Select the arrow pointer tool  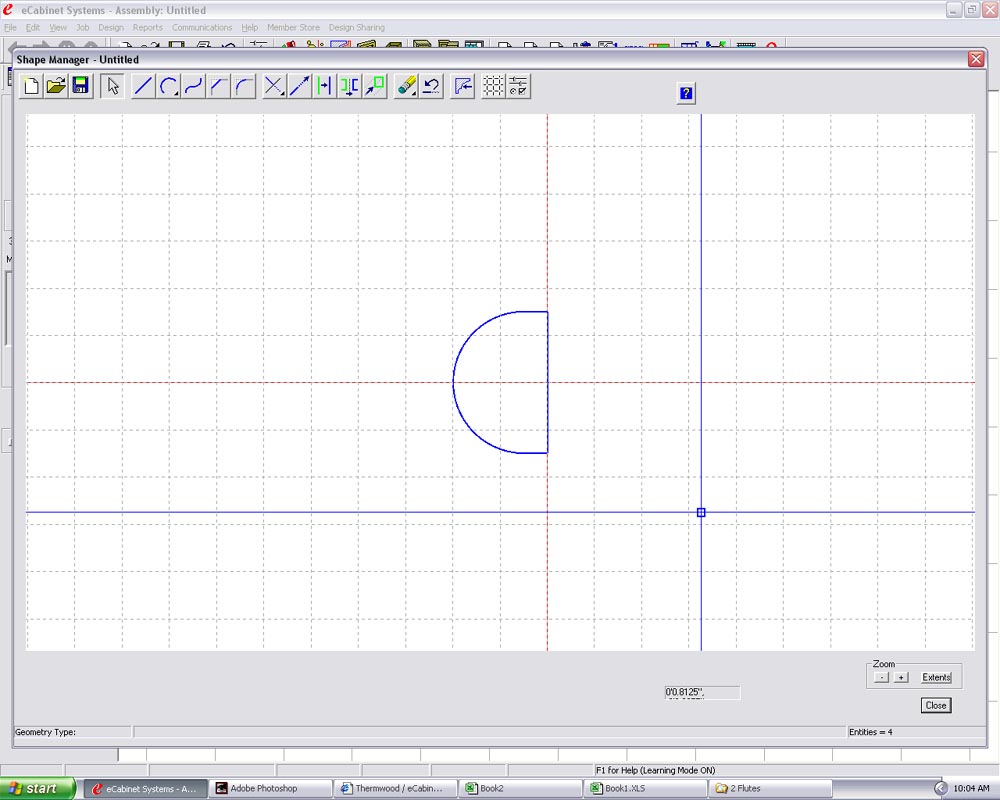point(113,86)
